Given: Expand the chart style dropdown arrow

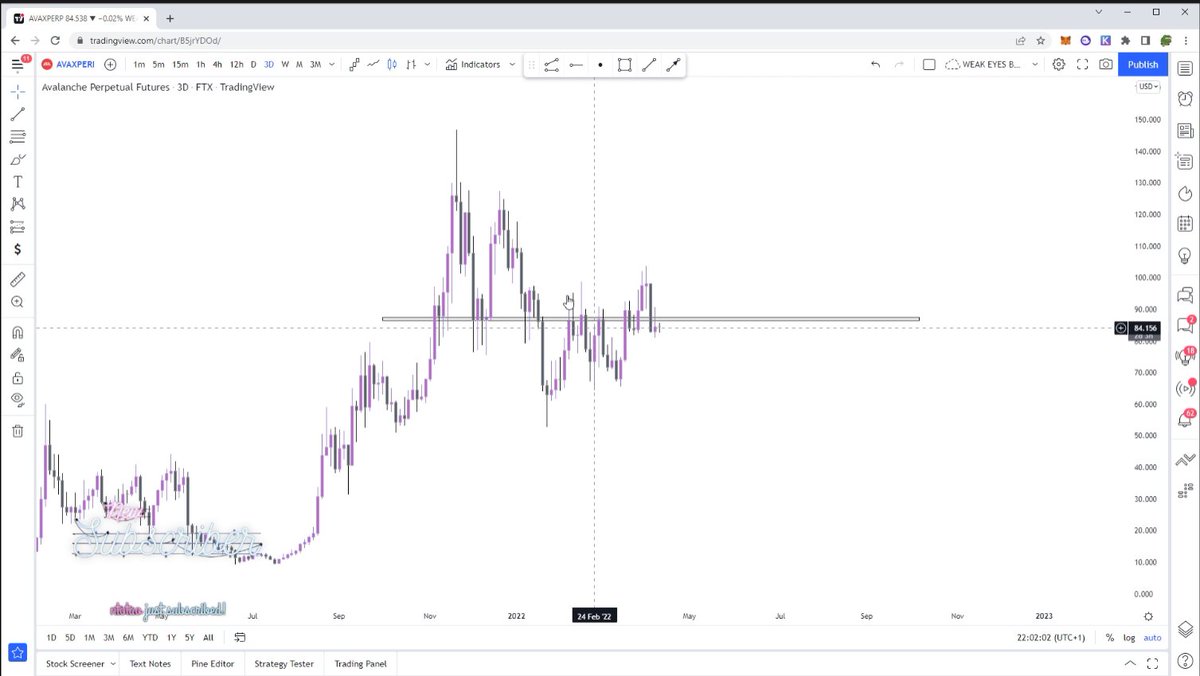Looking at the screenshot, I should click(427, 64).
